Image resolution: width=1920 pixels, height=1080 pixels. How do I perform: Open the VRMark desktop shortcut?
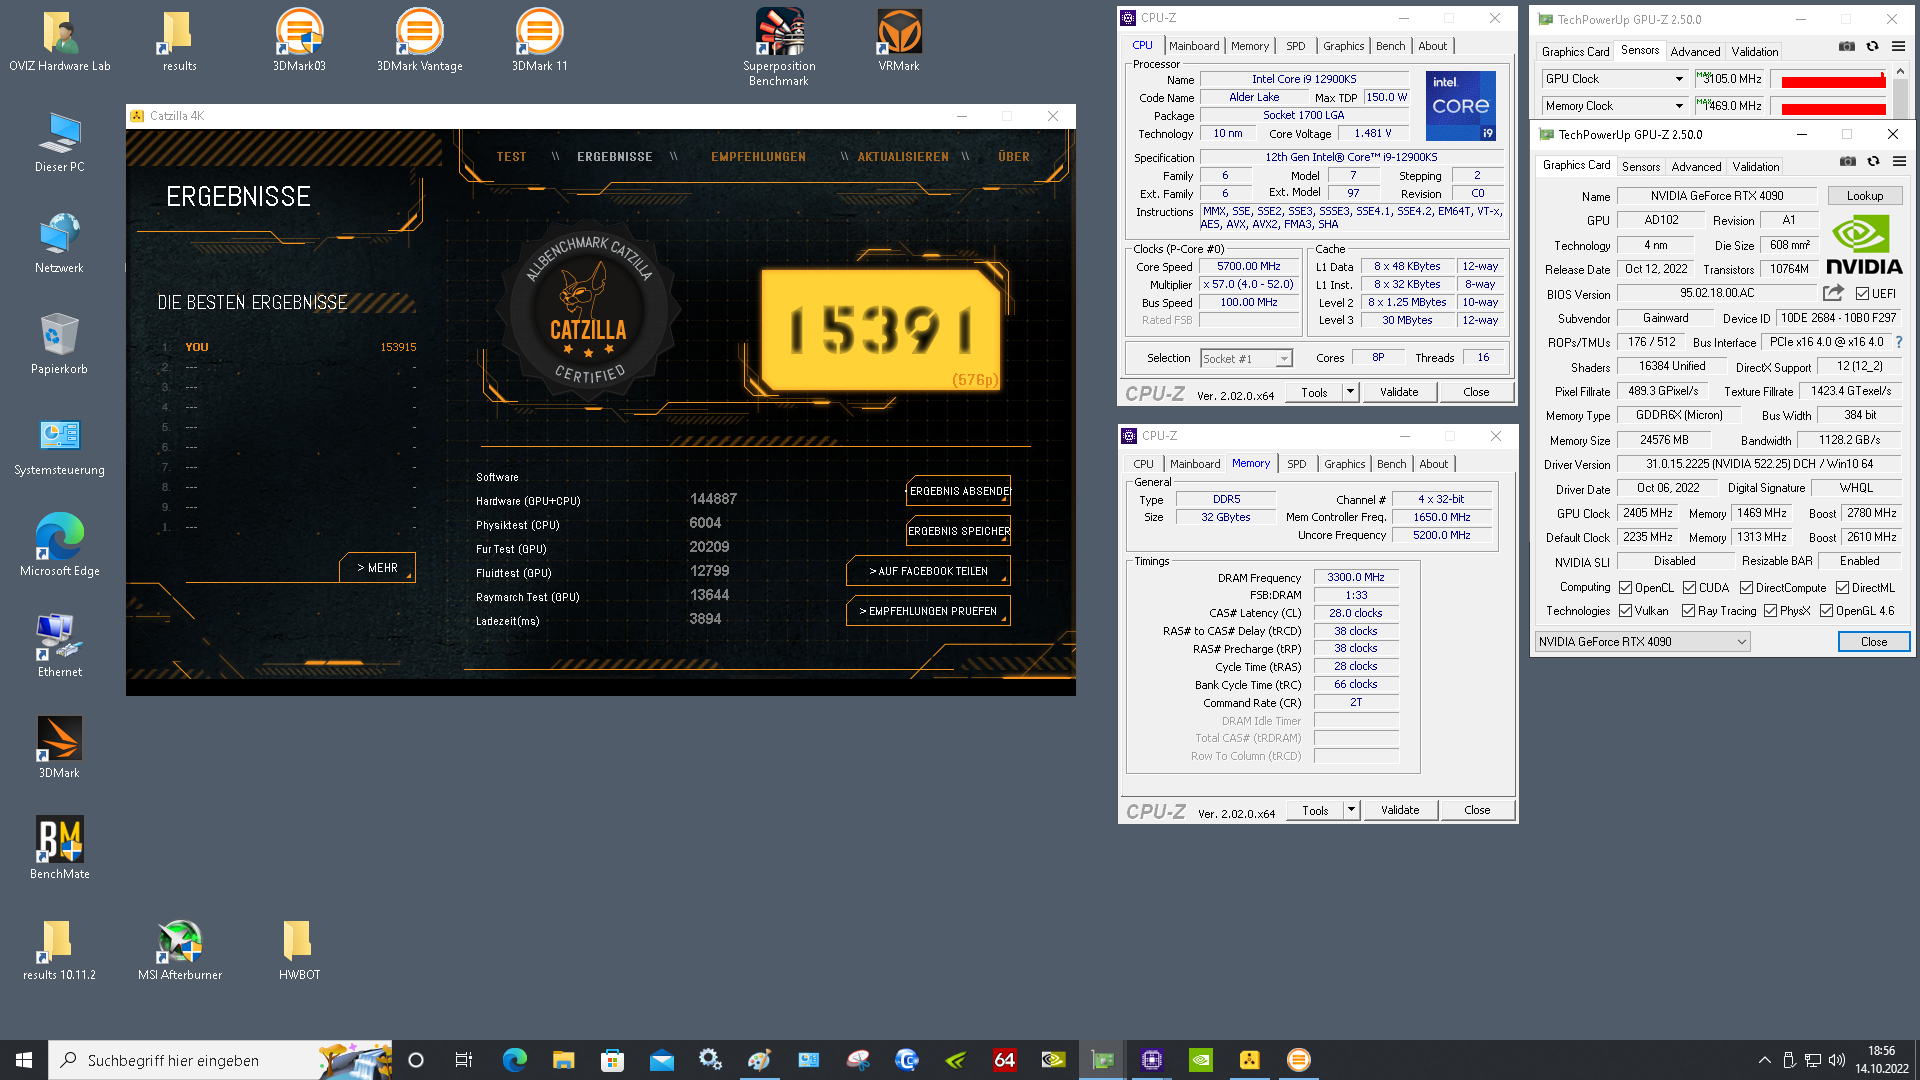(899, 42)
